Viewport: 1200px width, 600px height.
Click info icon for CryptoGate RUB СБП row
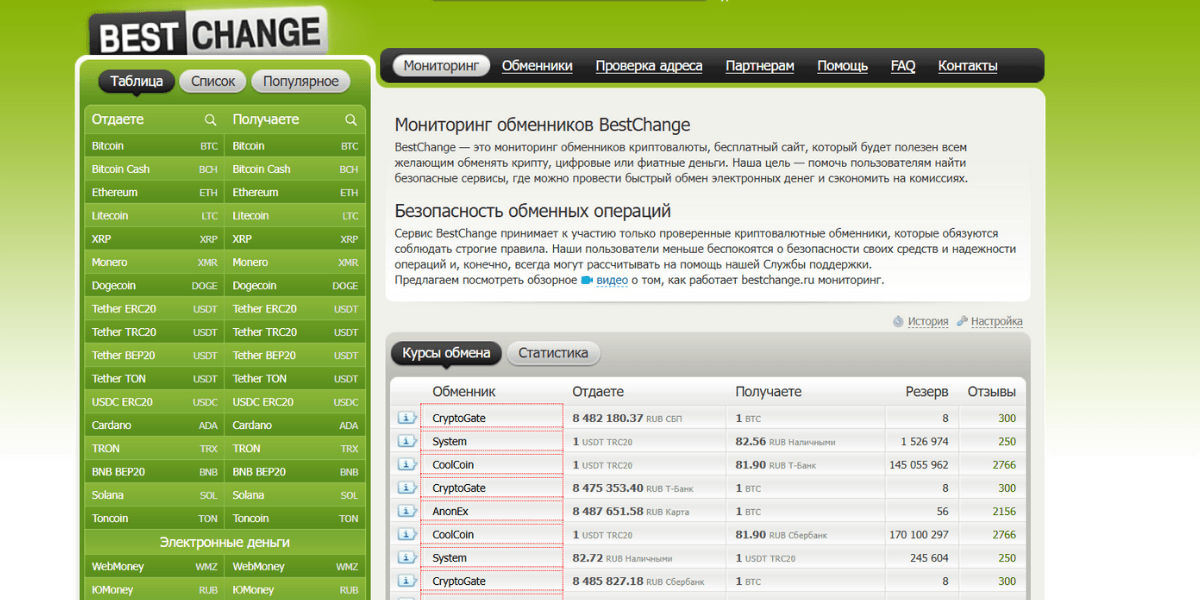pos(407,418)
